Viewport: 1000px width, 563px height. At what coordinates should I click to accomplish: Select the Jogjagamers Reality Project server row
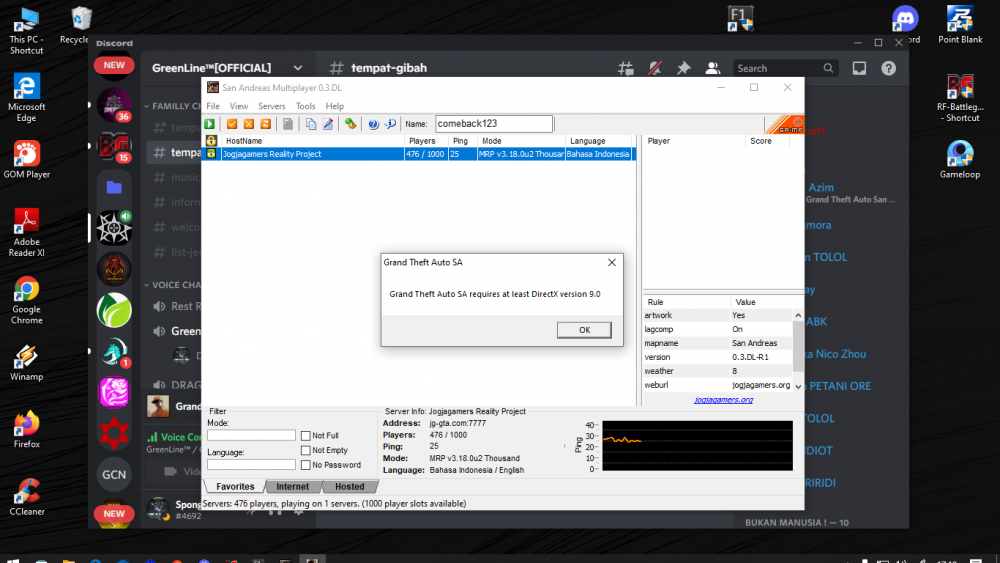pos(419,154)
